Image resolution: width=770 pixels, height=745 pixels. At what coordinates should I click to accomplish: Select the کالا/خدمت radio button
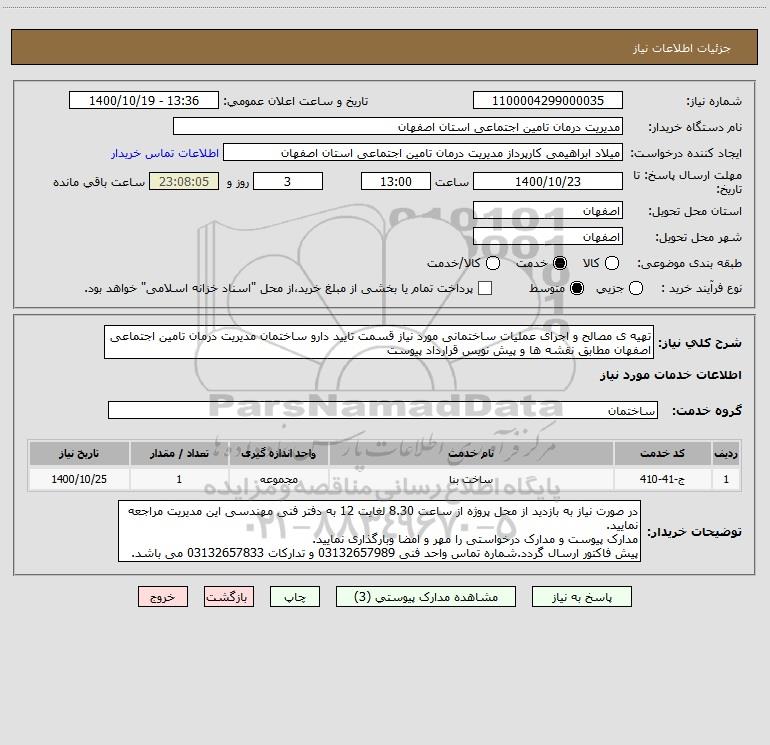(493, 263)
